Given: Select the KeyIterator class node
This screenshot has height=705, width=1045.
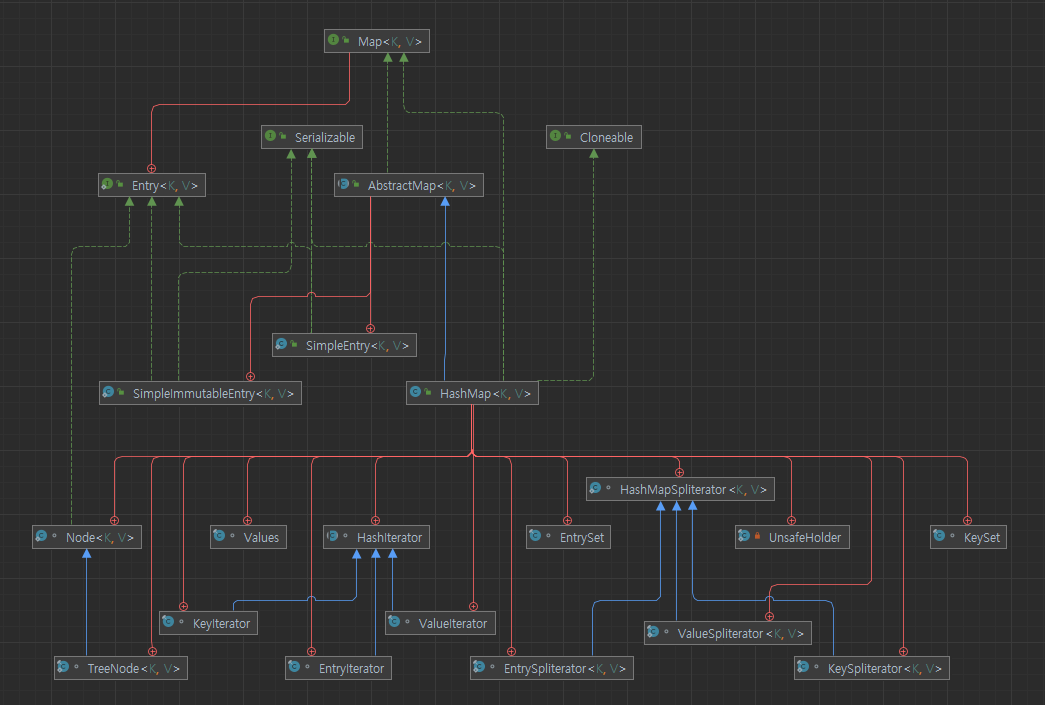Looking at the screenshot, I should pyautogui.click(x=209, y=623).
